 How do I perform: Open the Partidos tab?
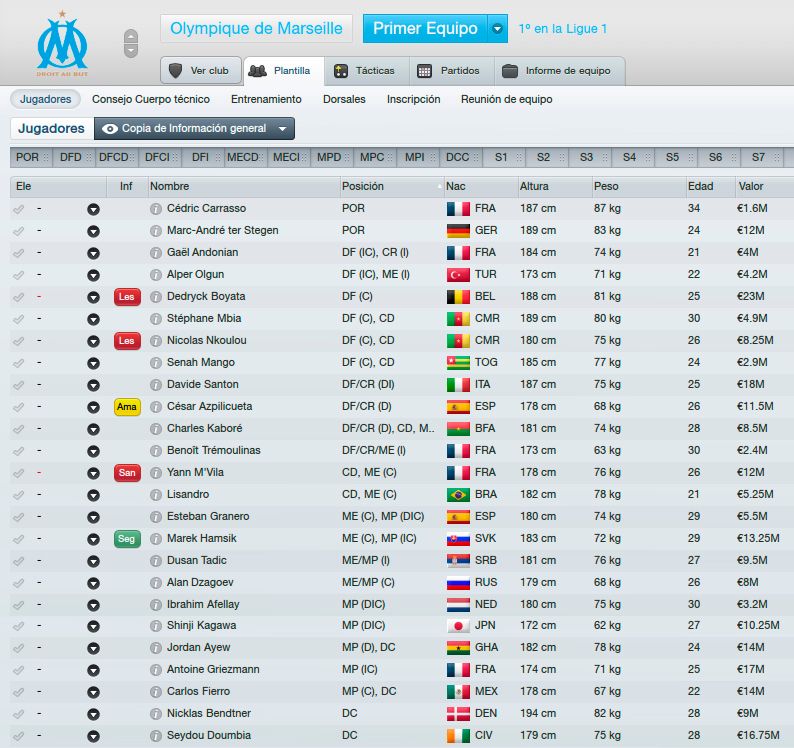451,71
